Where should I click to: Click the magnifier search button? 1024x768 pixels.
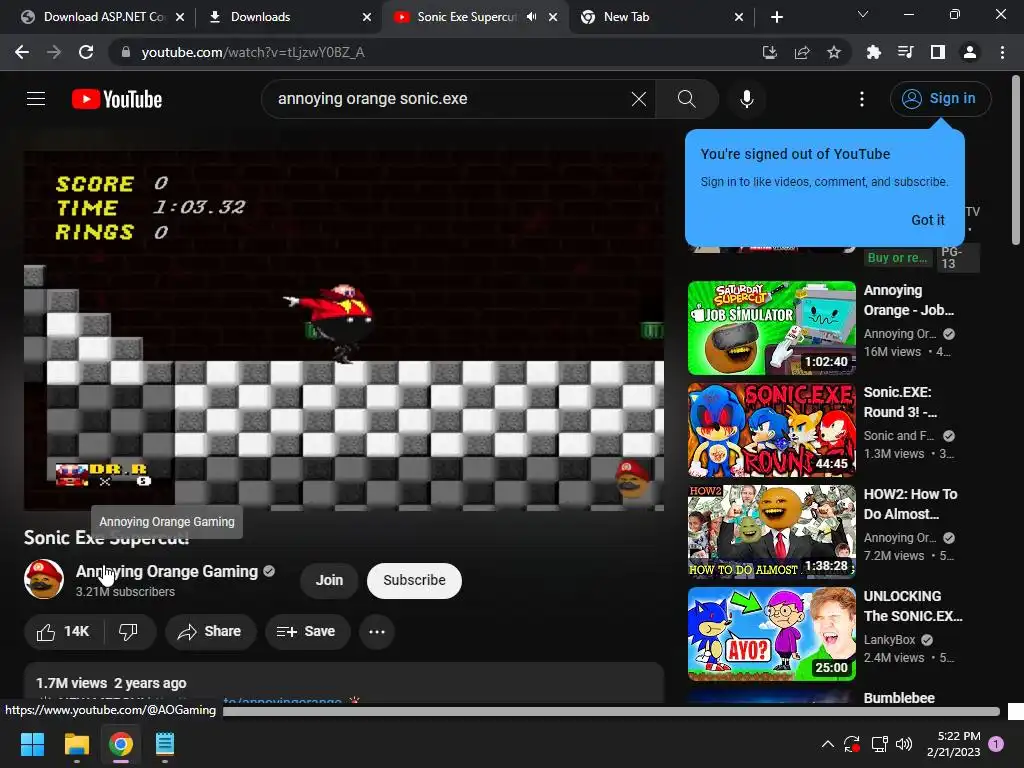686,99
